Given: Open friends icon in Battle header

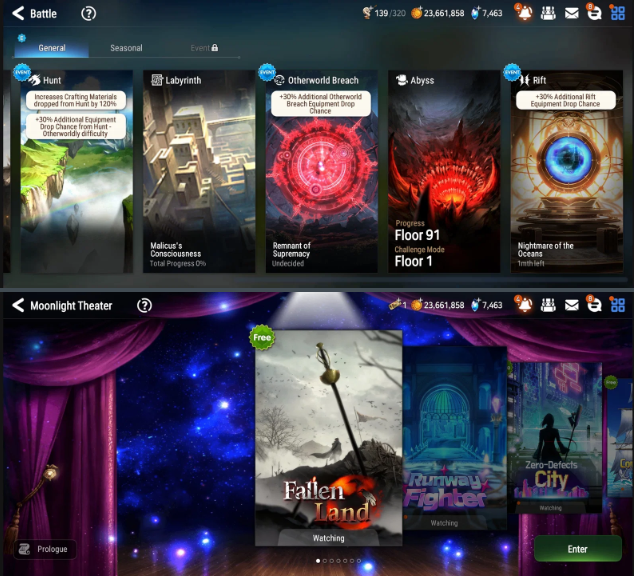Looking at the screenshot, I should click(x=548, y=13).
